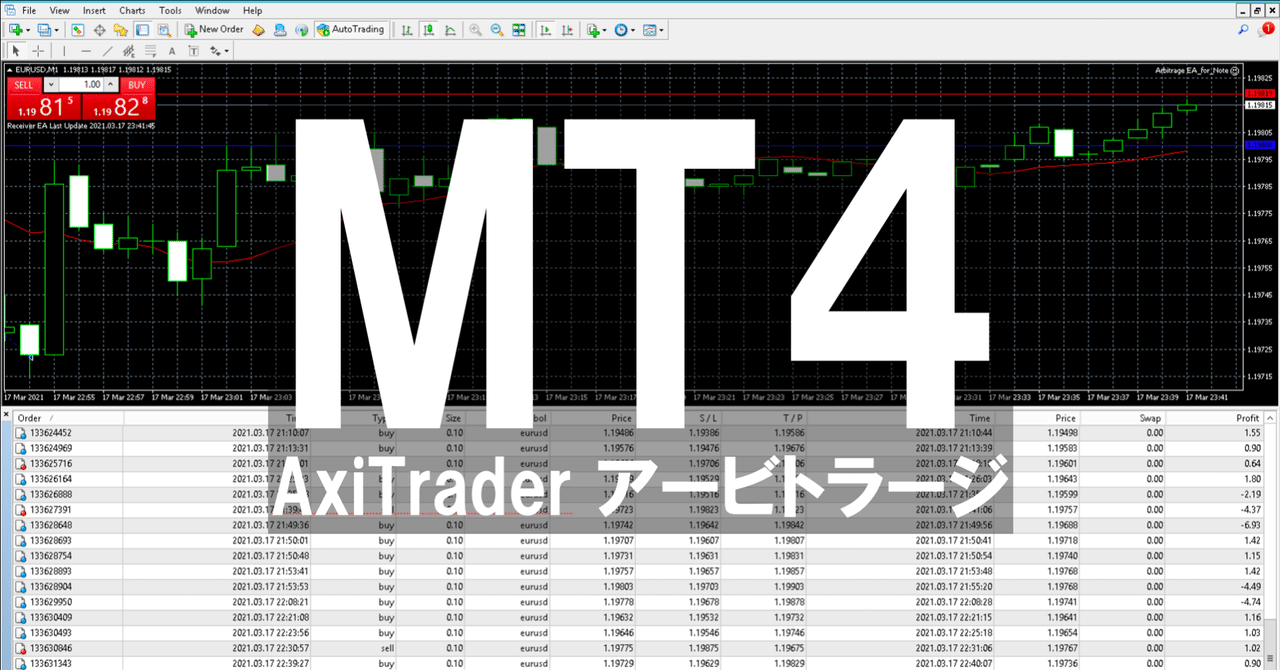1280x670 pixels.
Task: Click the SELL button
Action: (x=23, y=85)
